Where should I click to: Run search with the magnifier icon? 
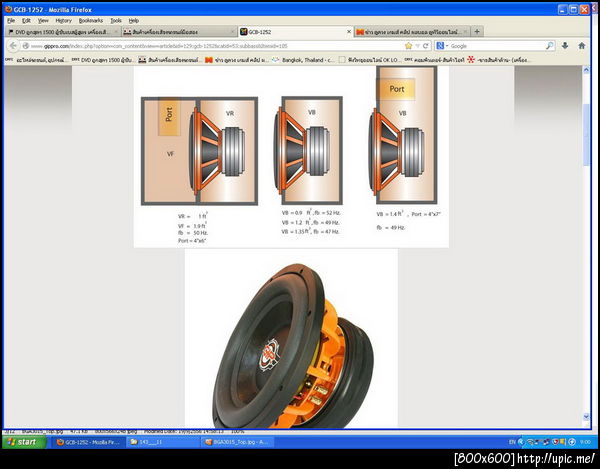(x=549, y=46)
